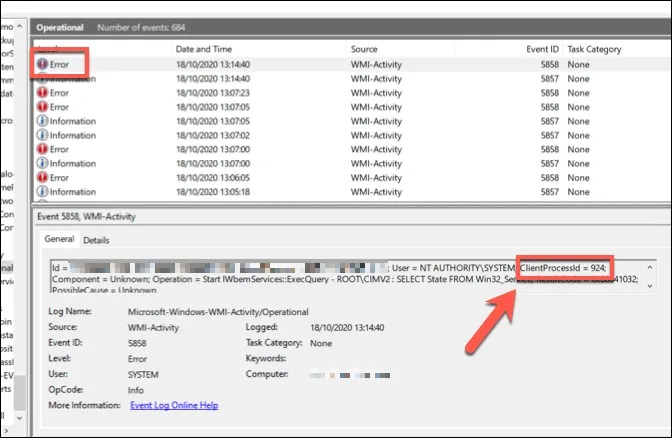The height and width of the screenshot is (438, 672).
Task: Click the Task Category value None in the details pane
Action: pos(321,343)
